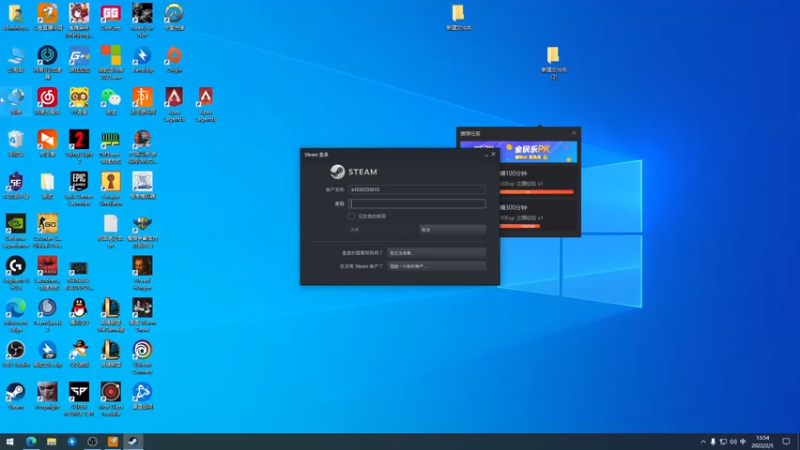Viewport: 800px width, 450px height.
Task: Close the recommended tasks popup
Action: [x=574, y=133]
